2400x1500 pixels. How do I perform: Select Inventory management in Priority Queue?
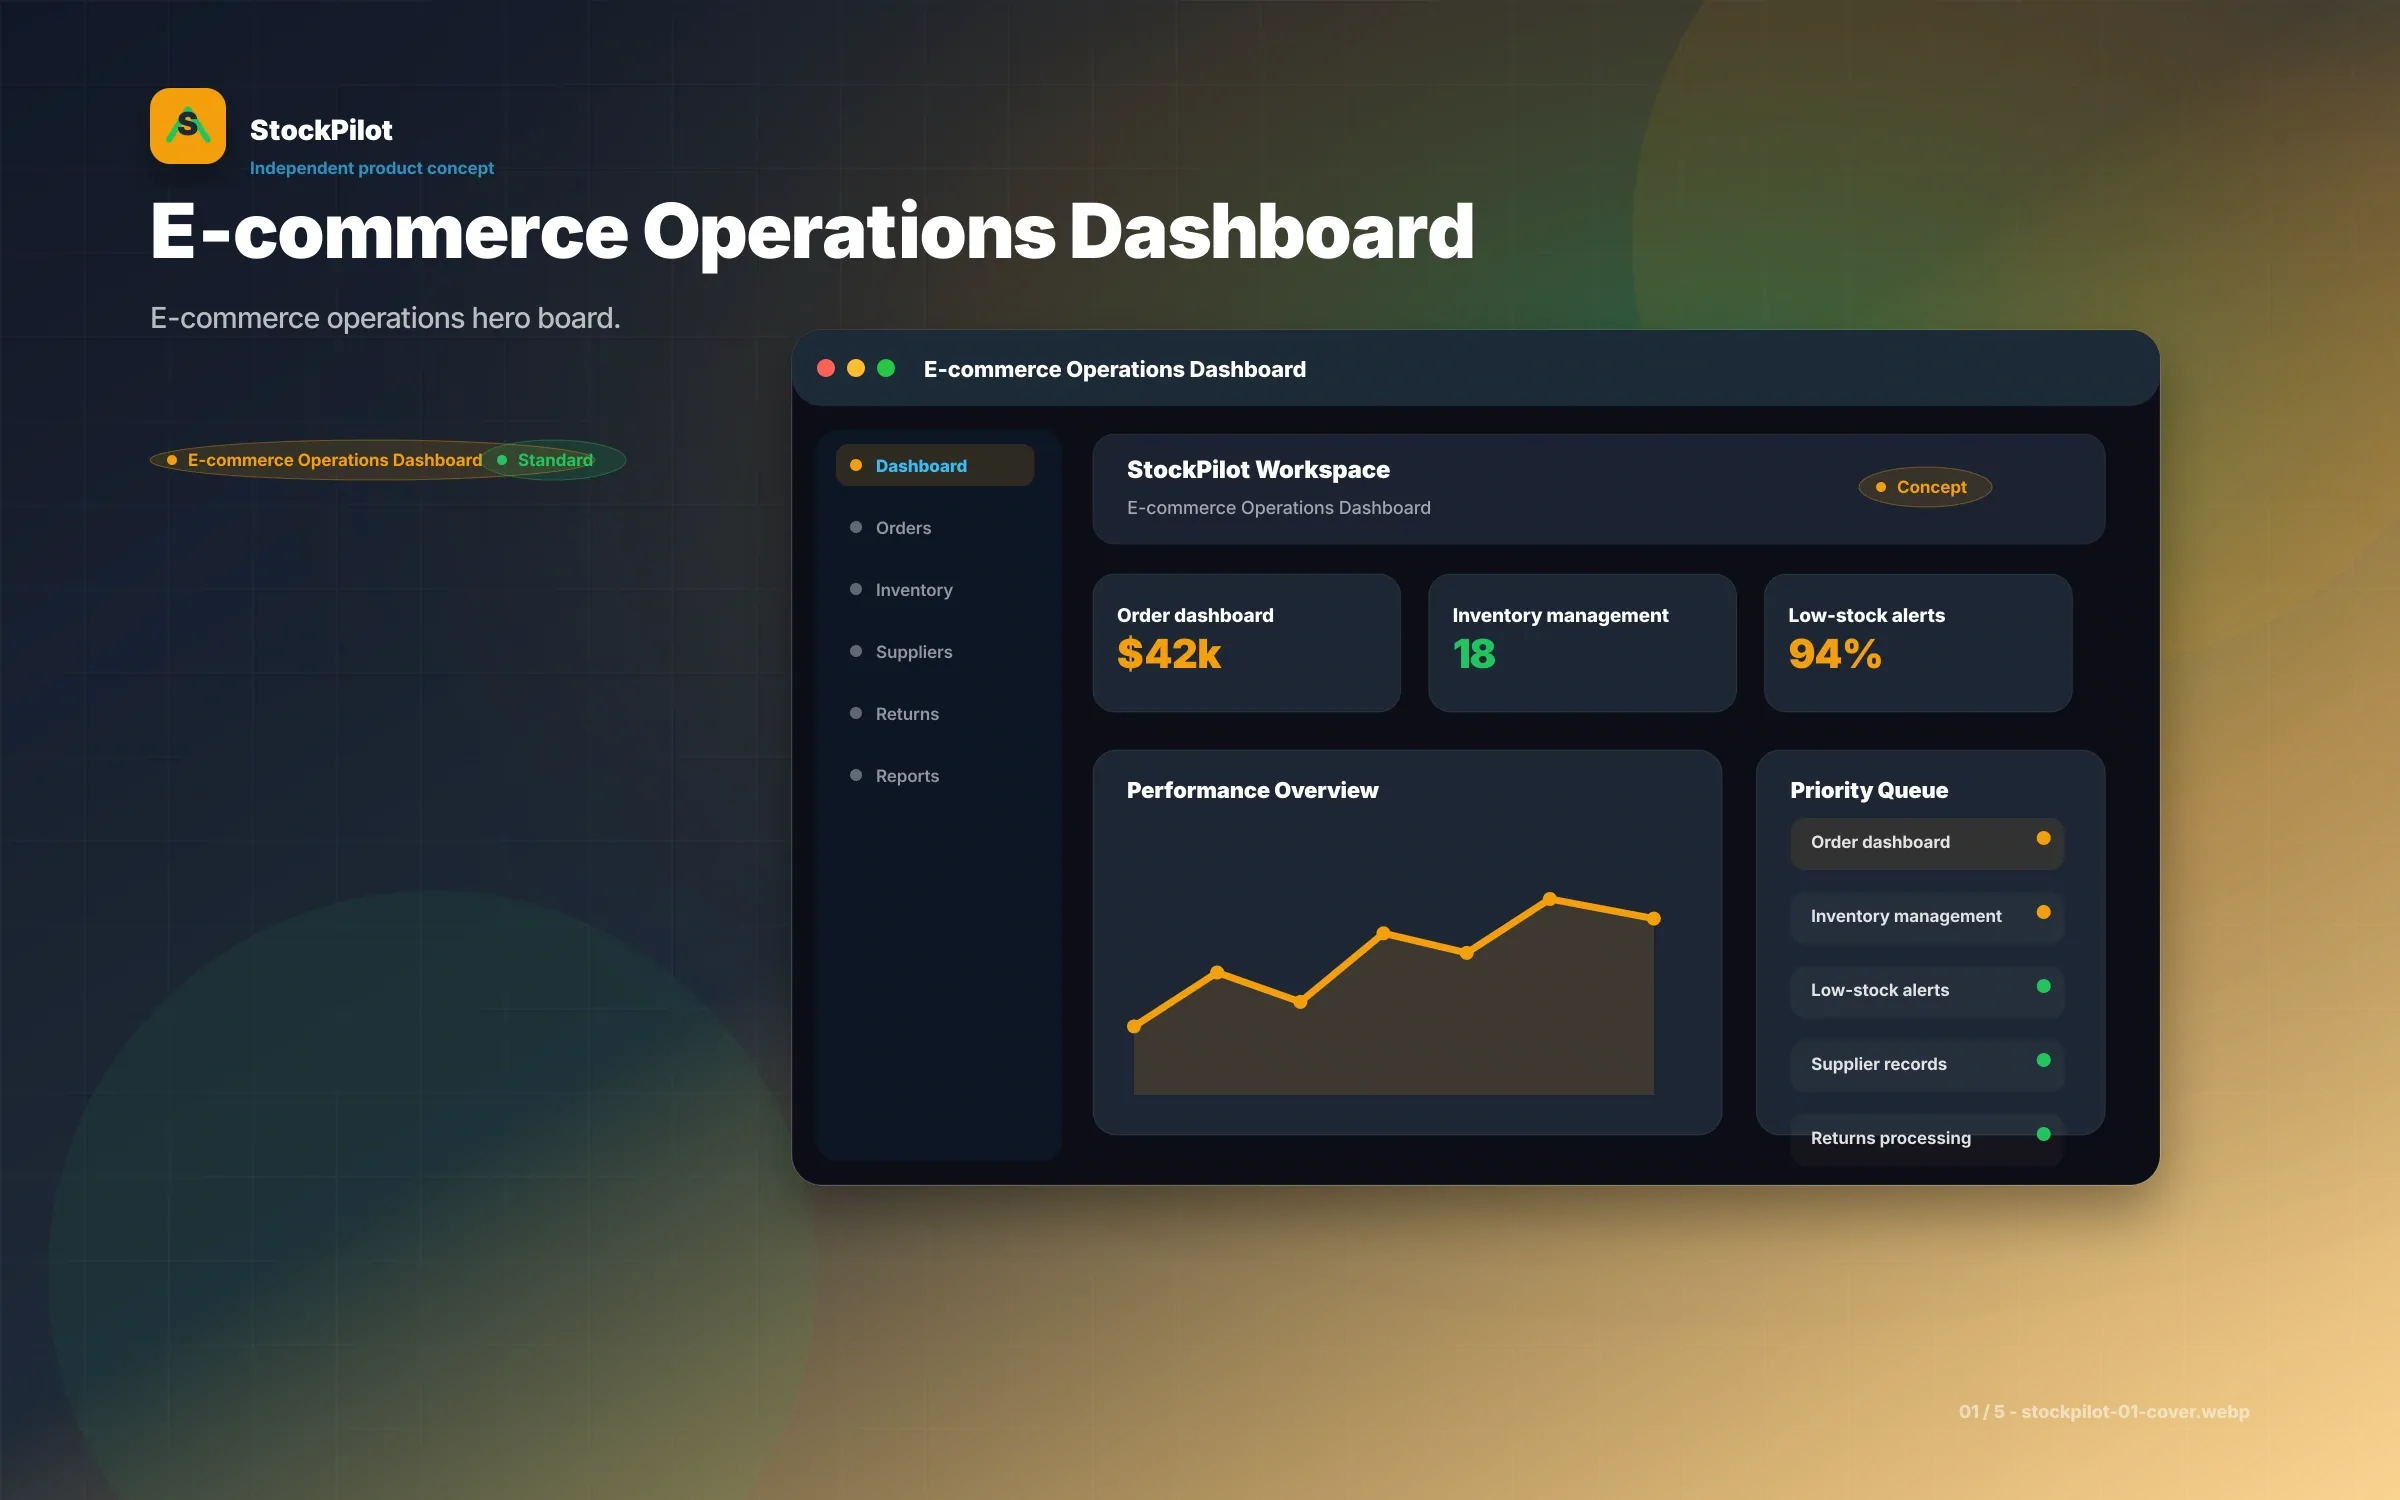(1927, 917)
